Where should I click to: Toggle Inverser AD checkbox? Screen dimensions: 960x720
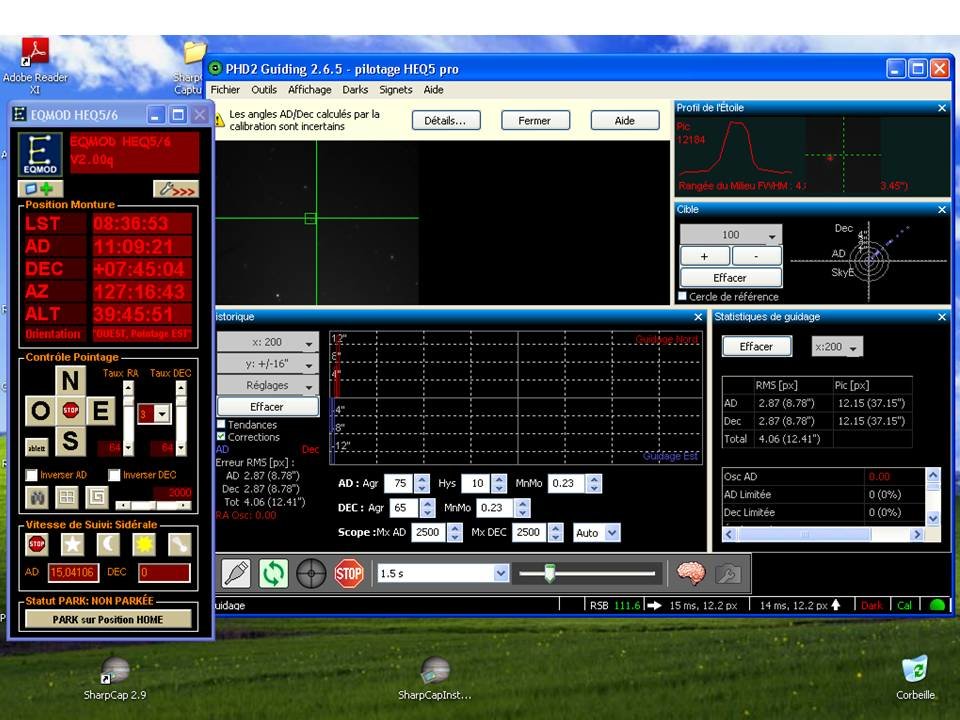[x=31, y=475]
